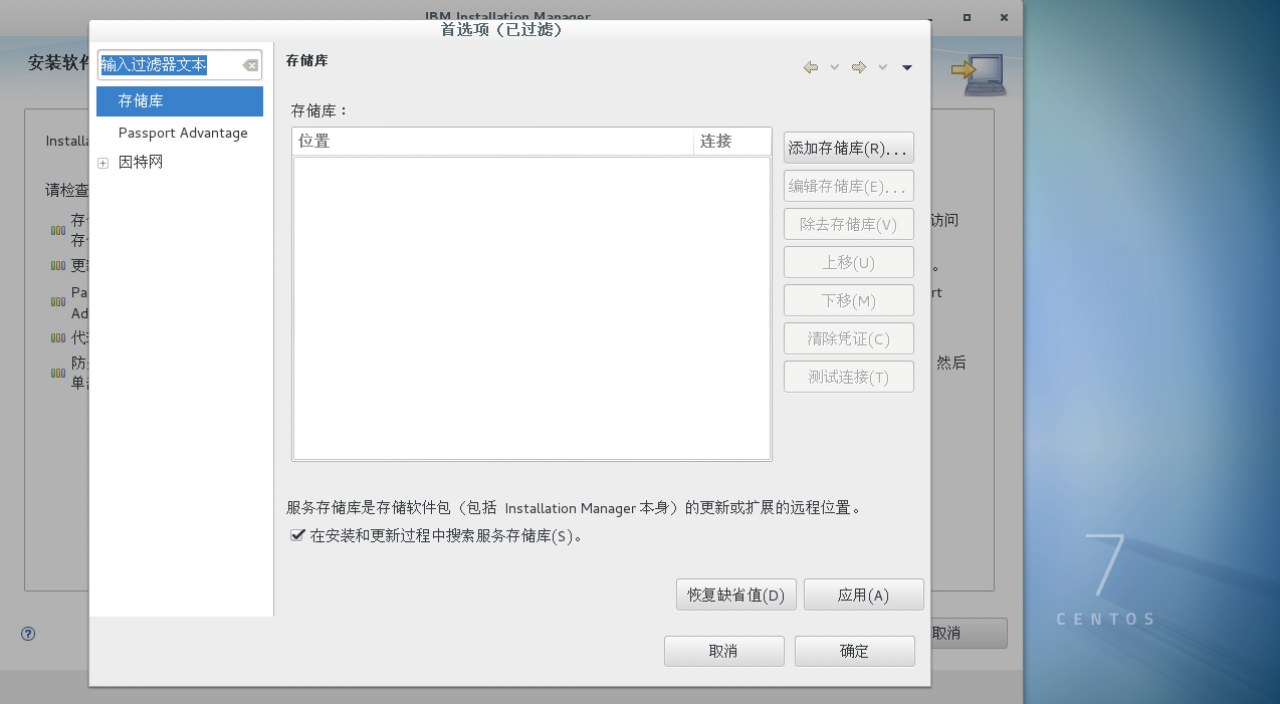1280x704 pixels.
Task: Click the 添加存储库(R)... button
Action: pyautogui.click(x=848, y=148)
